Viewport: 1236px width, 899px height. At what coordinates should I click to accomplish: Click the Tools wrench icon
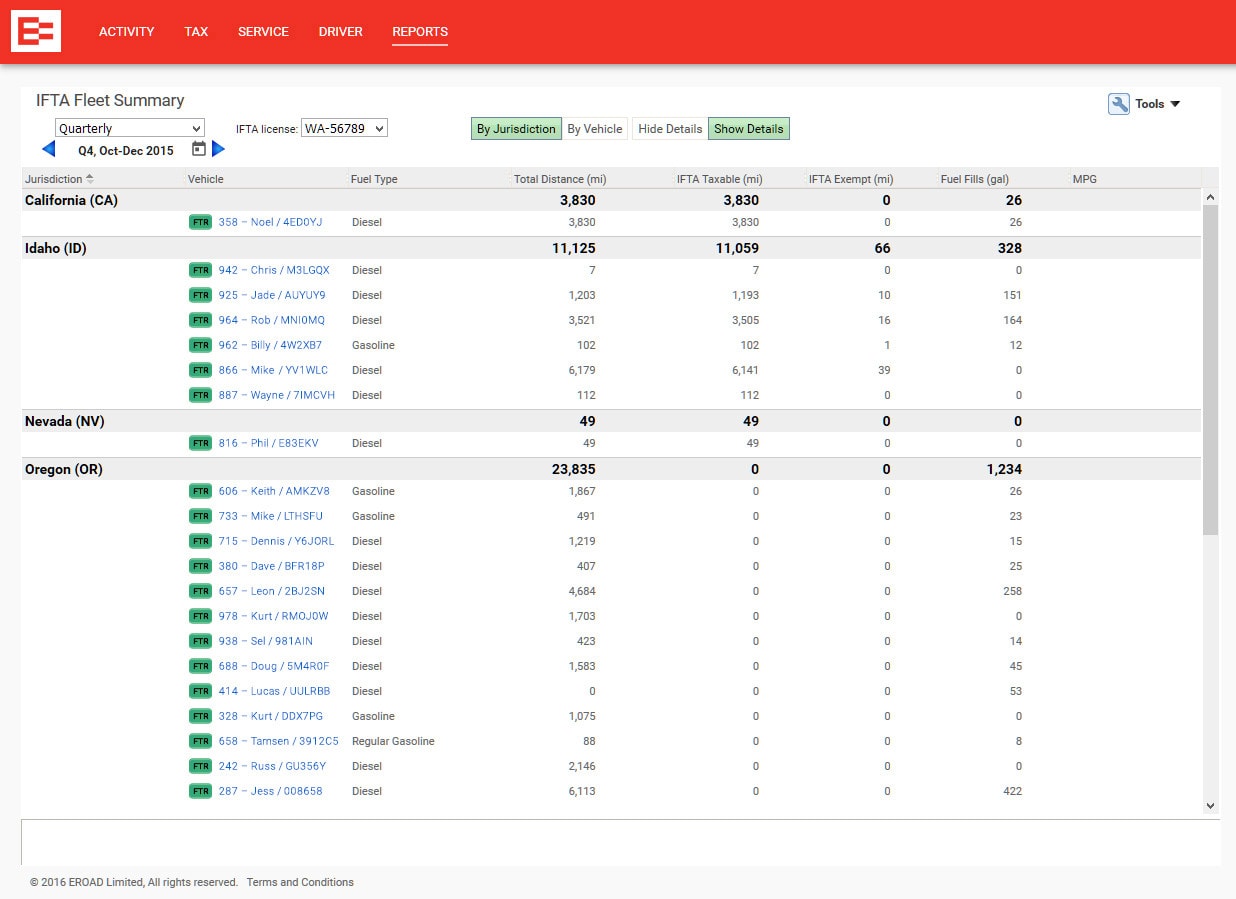coord(1118,104)
